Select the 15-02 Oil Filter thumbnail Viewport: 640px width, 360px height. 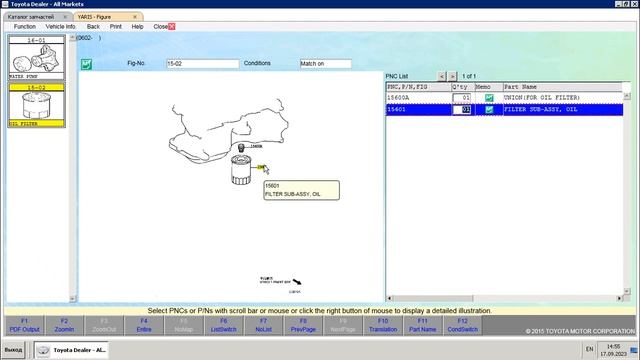pyautogui.click(x=36, y=105)
